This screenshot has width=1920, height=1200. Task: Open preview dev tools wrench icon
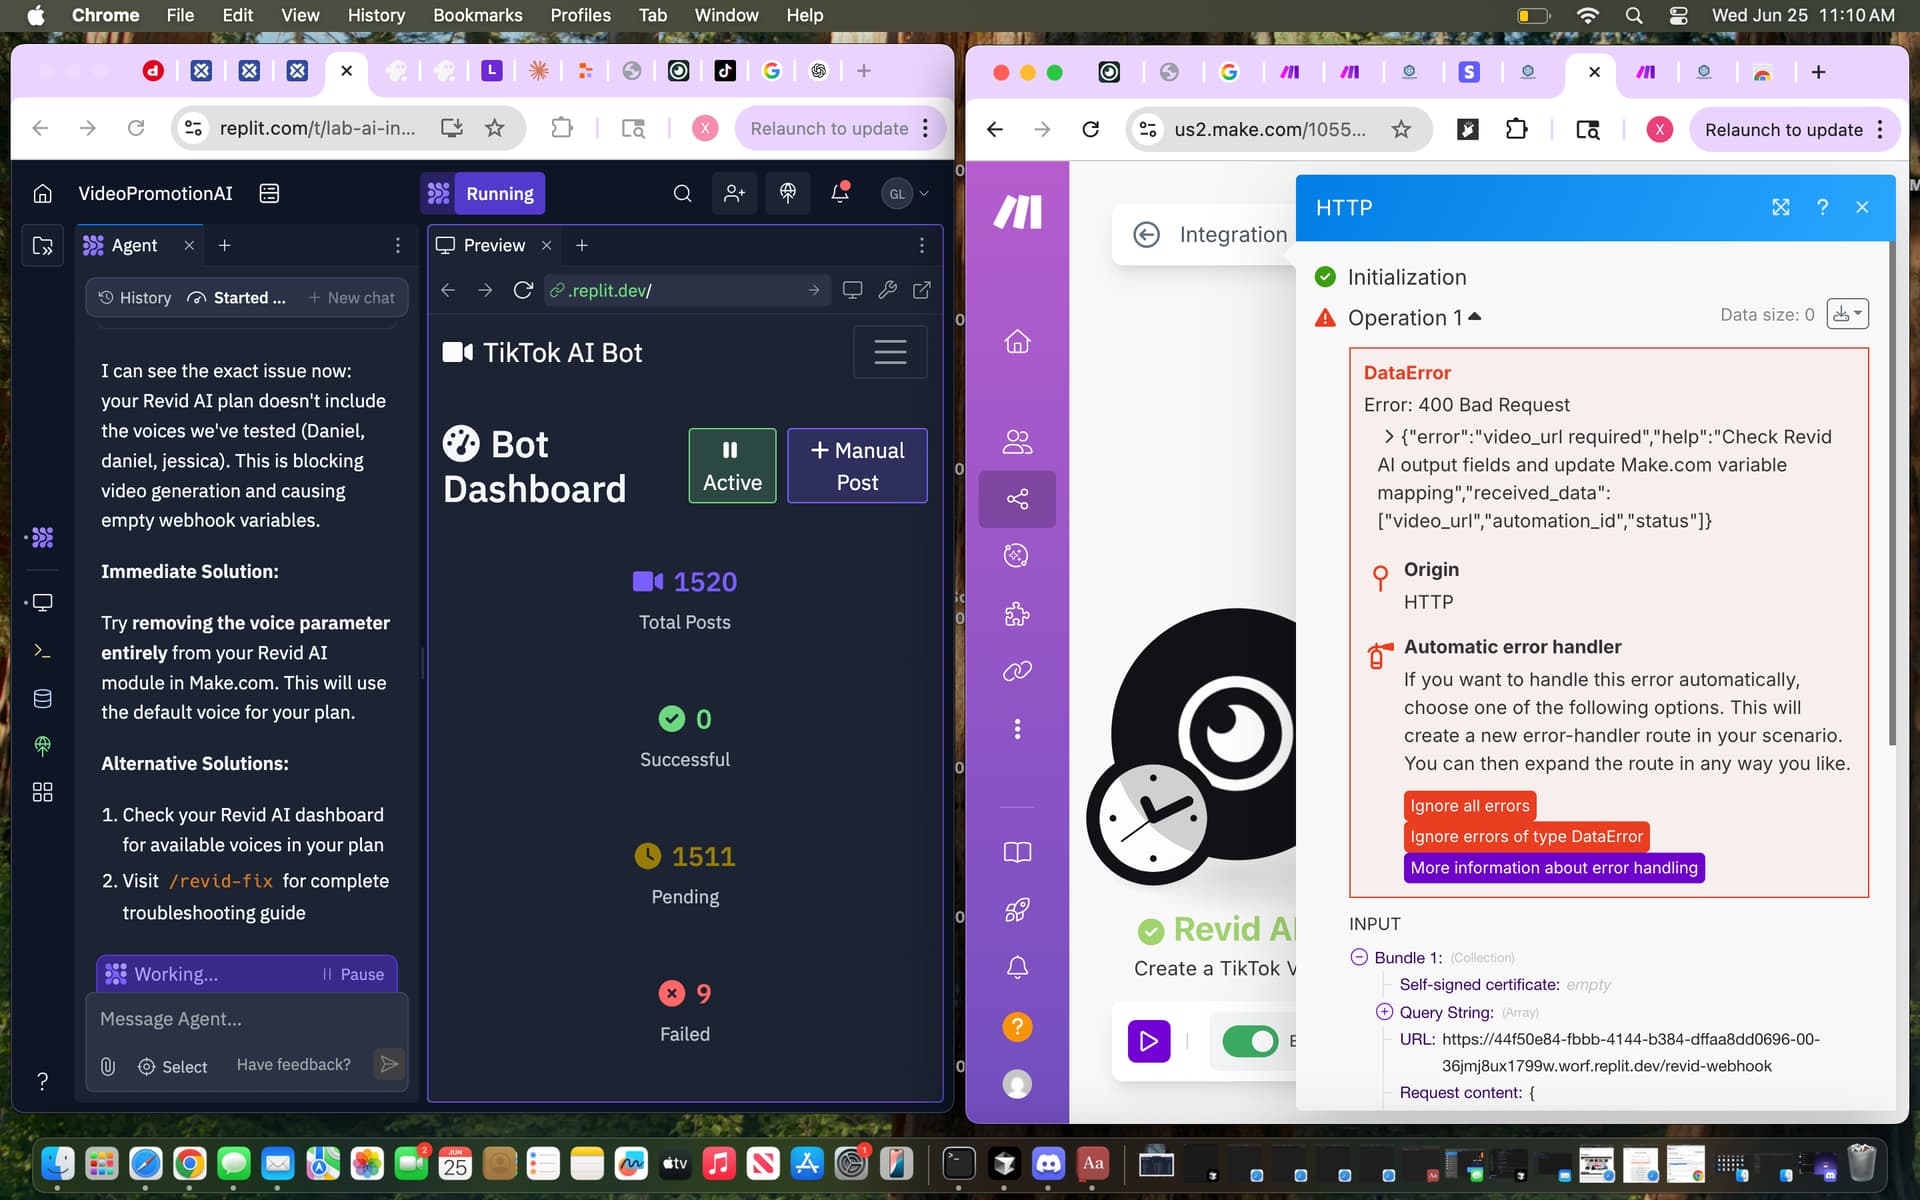[887, 290]
